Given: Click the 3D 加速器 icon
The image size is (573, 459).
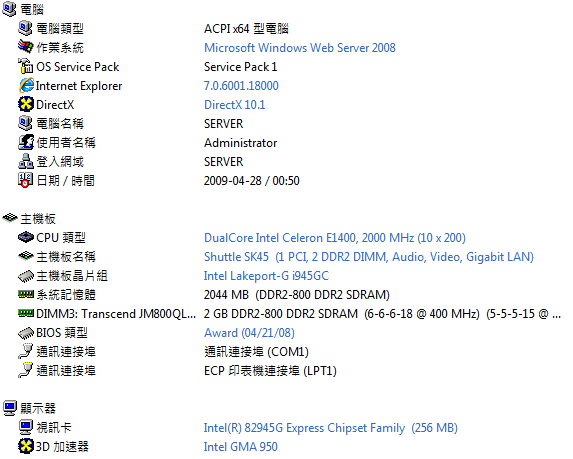Looking at the screenshot, I should click(26, 447).
